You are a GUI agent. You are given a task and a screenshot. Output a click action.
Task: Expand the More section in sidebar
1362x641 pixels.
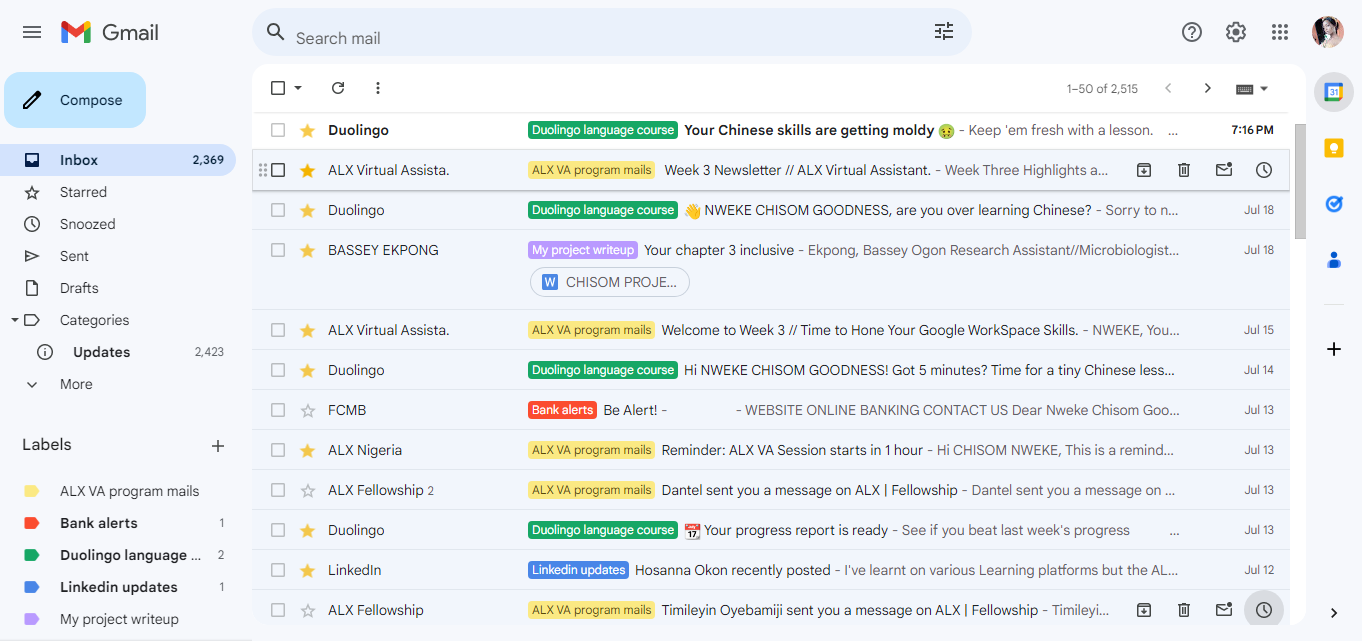pos(76,384)
